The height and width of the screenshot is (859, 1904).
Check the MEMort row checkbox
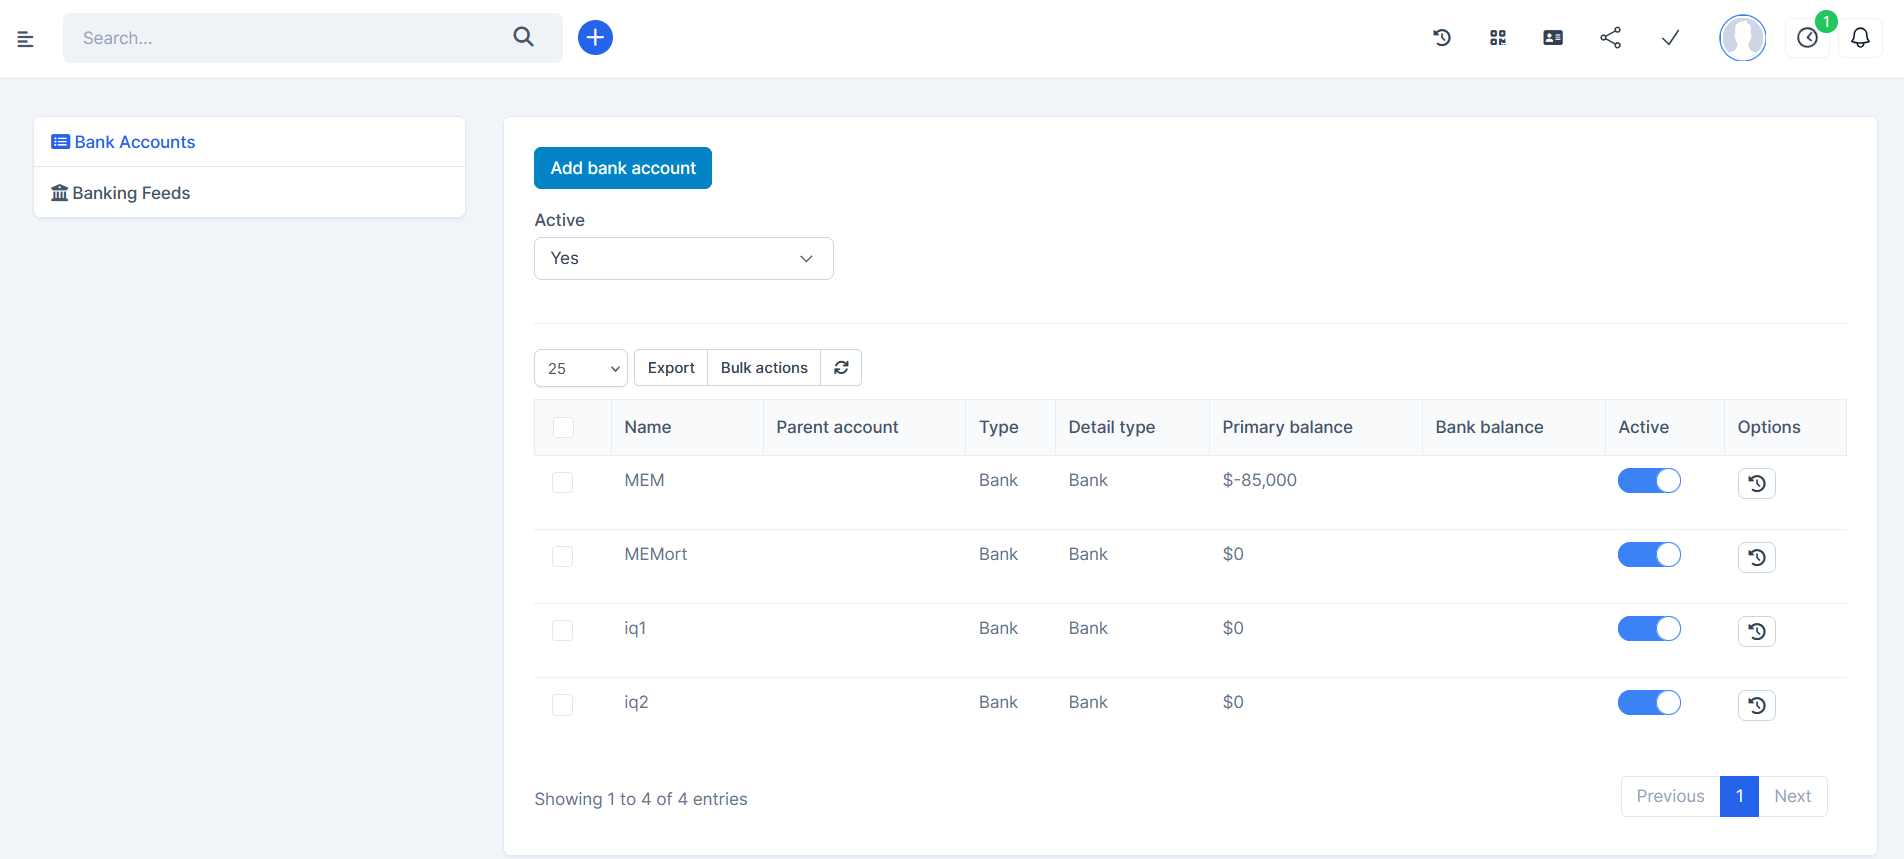click(563, 556)
